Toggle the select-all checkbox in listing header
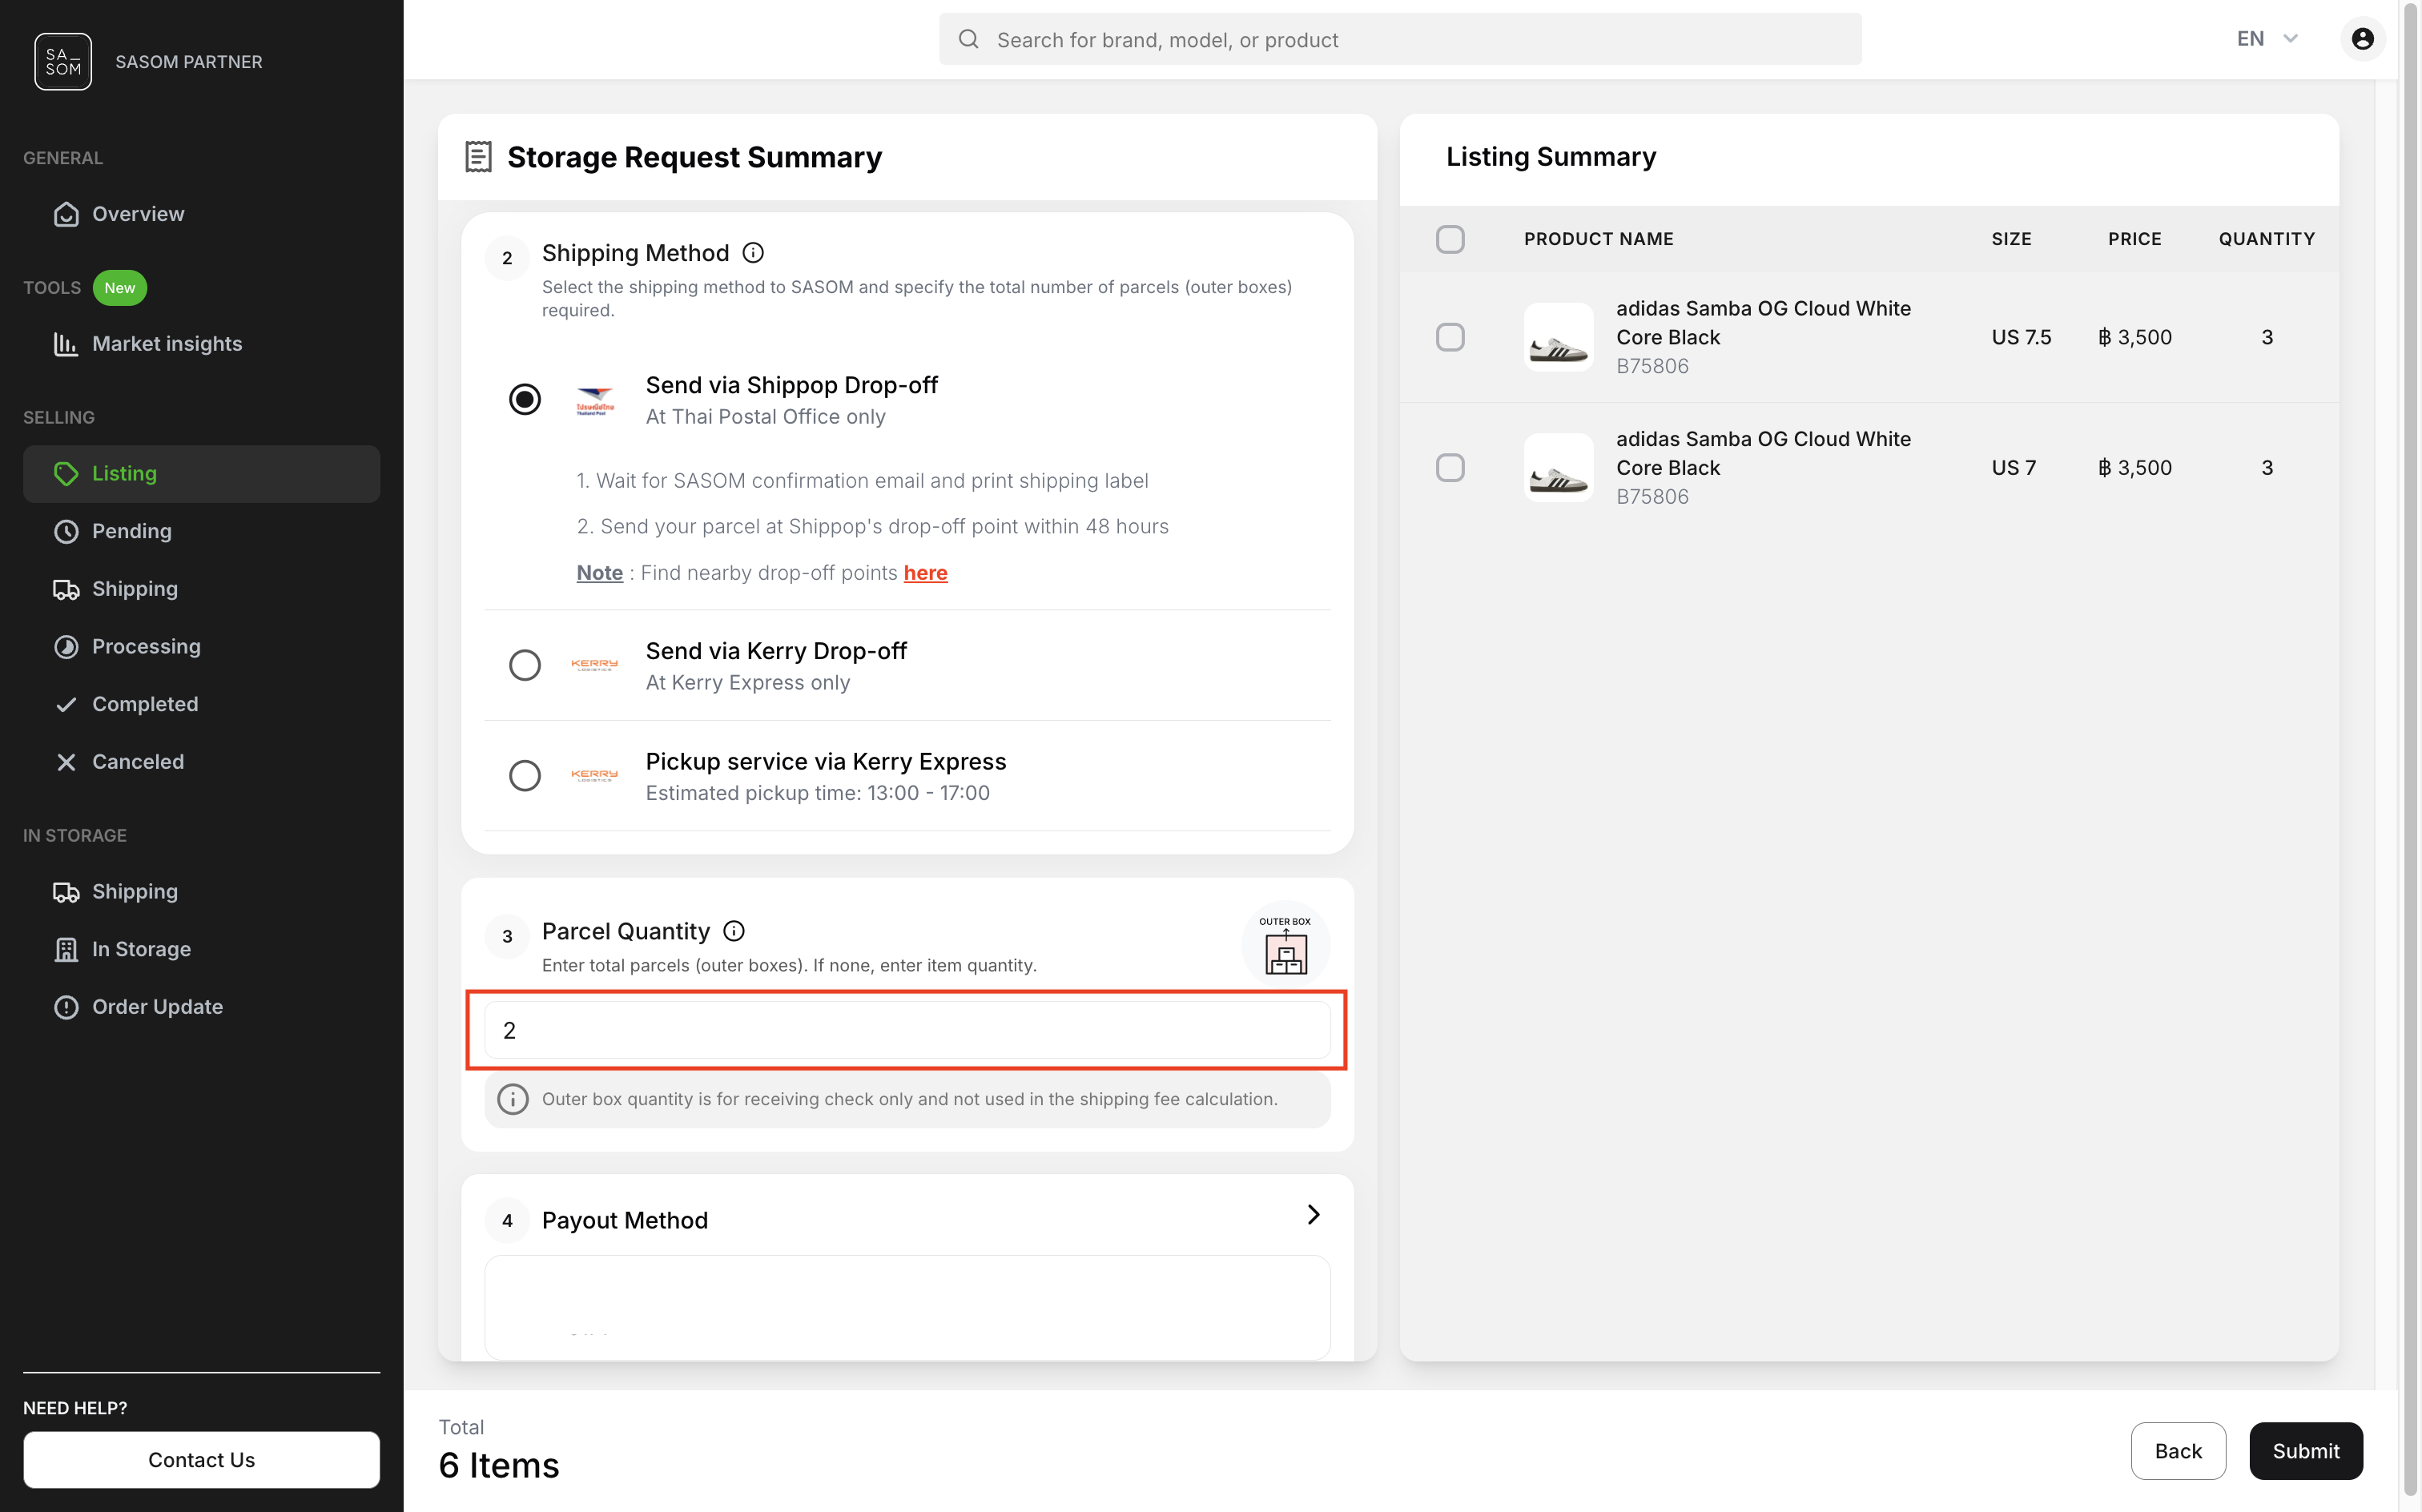The width and height of the screenshot is (2422, 1512). coord(1450,239)
